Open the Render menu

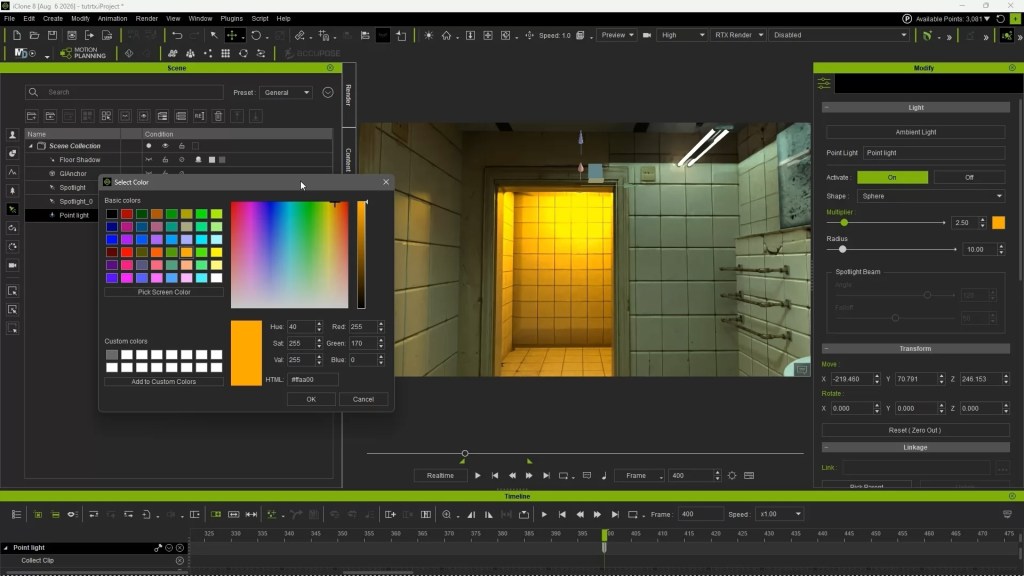(147, 18)
